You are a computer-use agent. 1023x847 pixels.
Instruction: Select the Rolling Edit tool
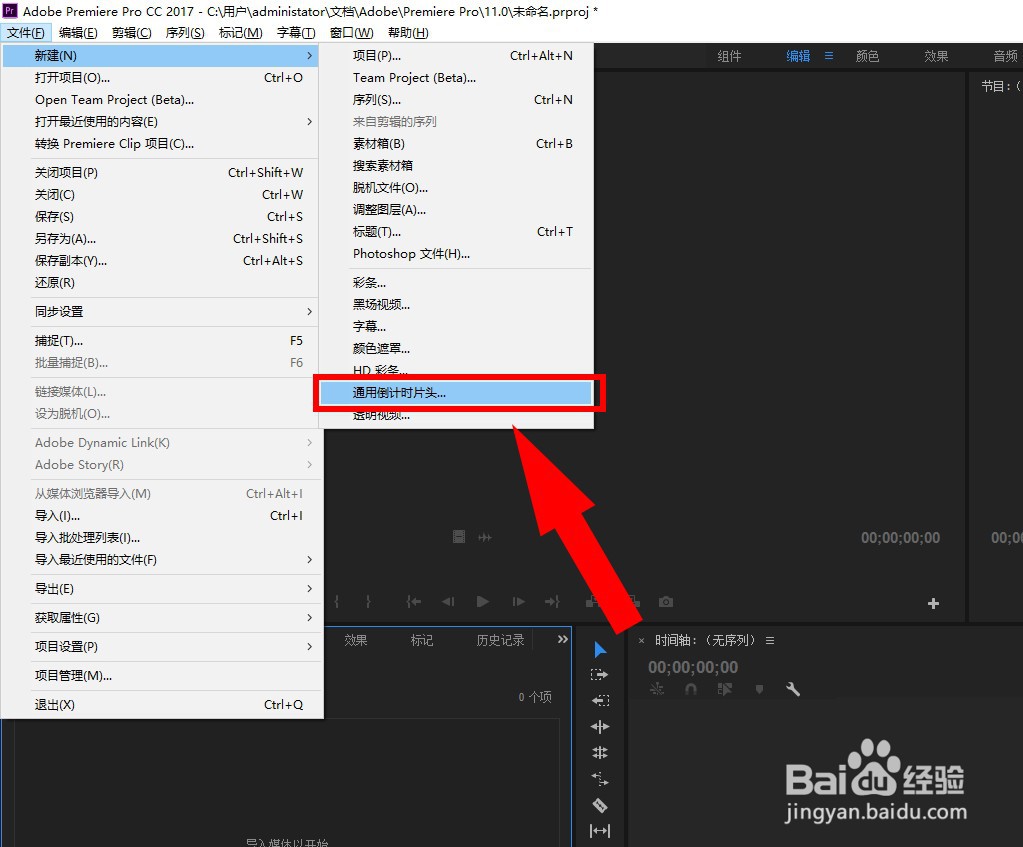pyautogui.click(x=600, y=752)
